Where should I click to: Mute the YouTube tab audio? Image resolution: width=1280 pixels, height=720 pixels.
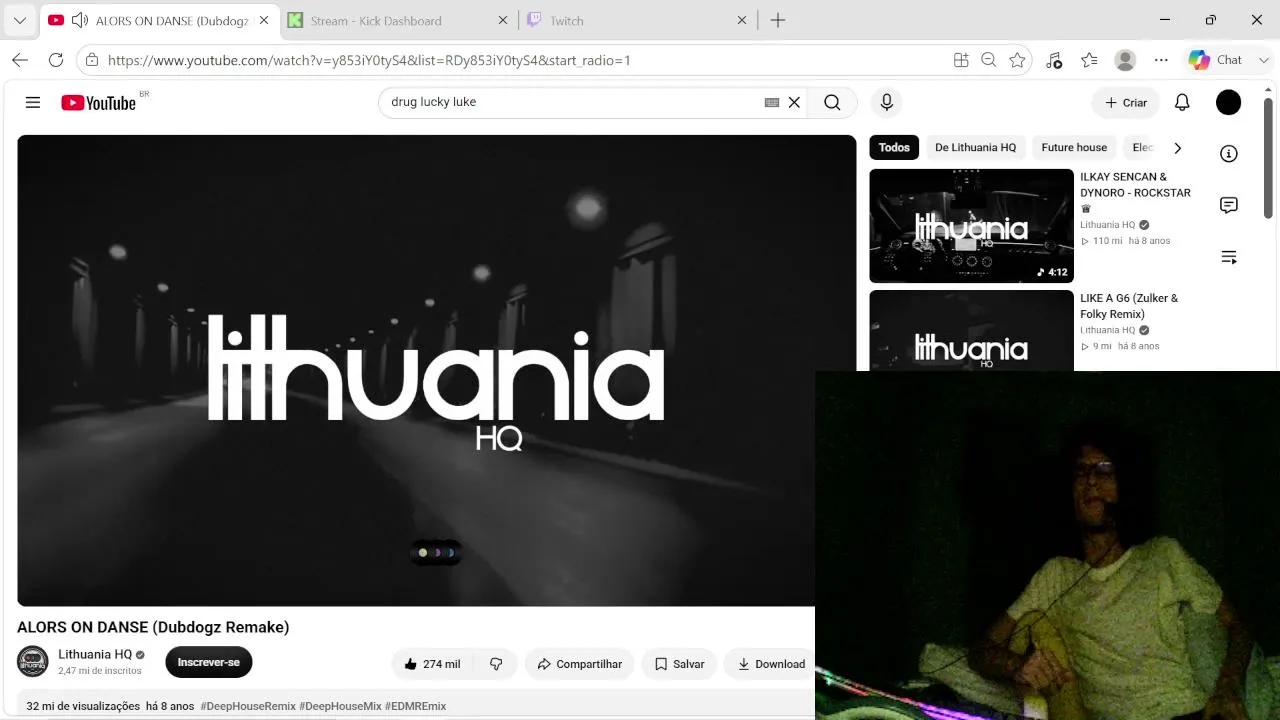pyautogui.click(x=80, y=20)
